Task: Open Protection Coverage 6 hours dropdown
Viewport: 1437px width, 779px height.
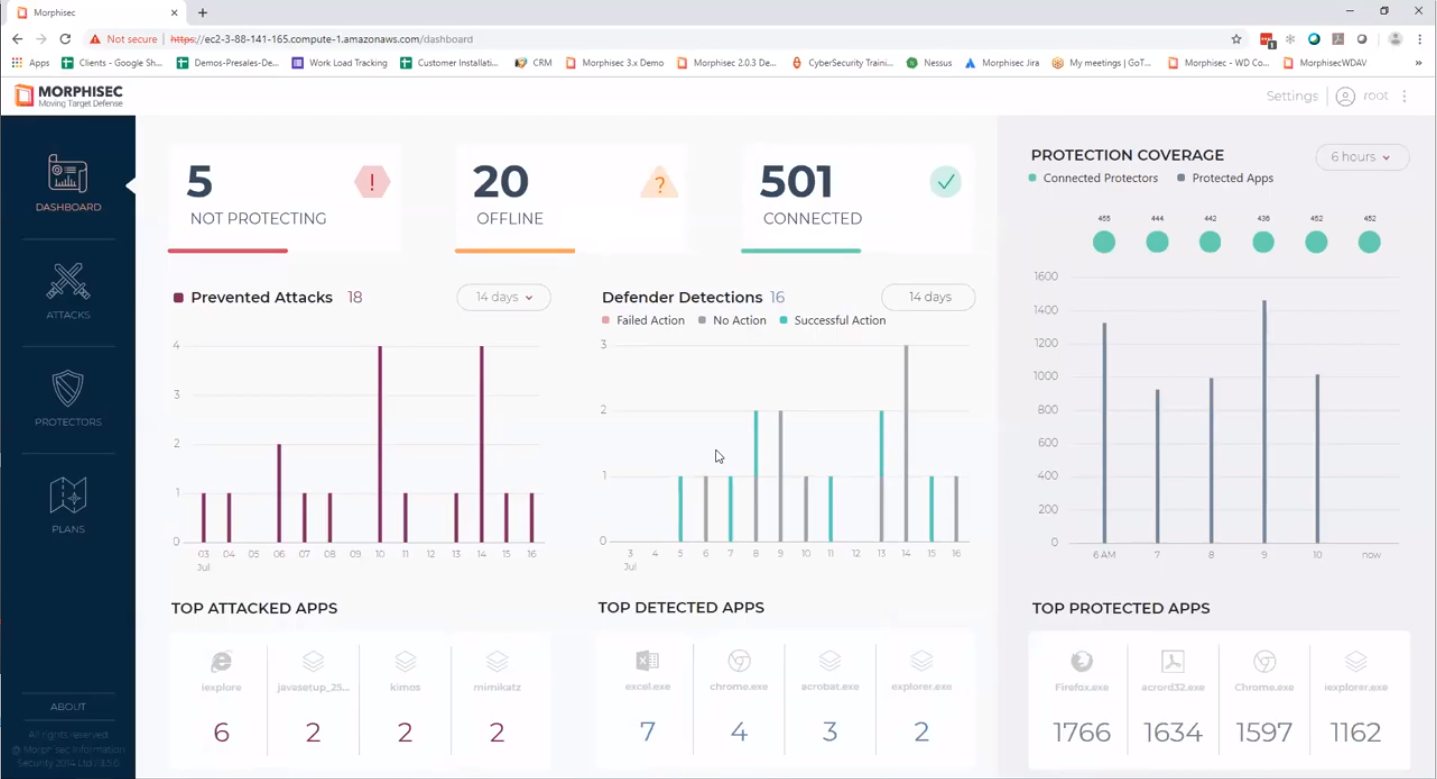Action: pos(1362,157)
